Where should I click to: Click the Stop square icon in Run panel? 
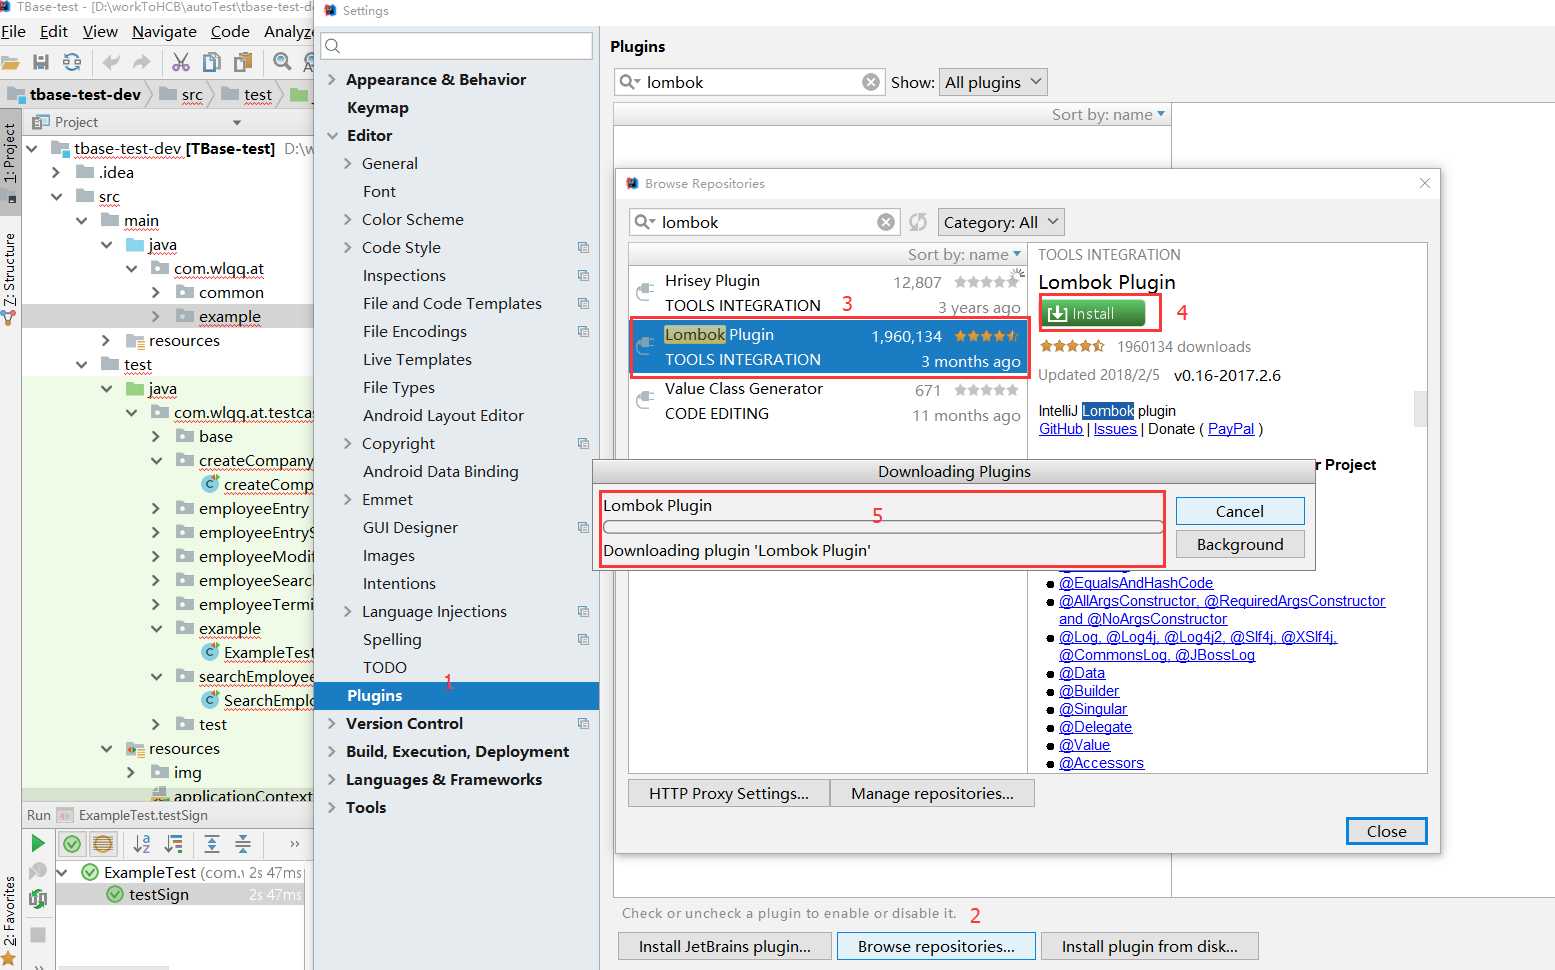[x=38, y=935]
